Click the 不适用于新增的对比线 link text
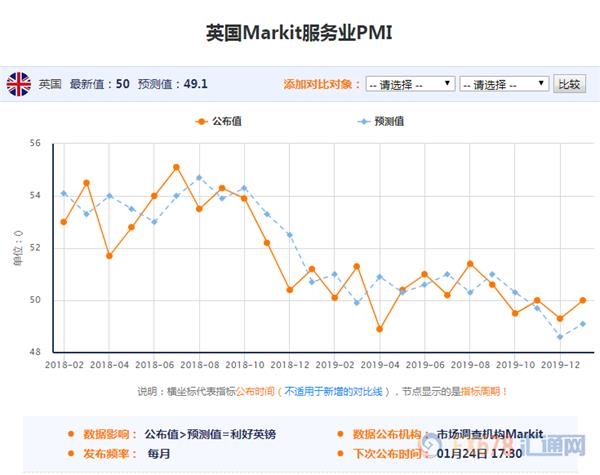The height and width of the screenshot is (475, 600). coord(332,391)
